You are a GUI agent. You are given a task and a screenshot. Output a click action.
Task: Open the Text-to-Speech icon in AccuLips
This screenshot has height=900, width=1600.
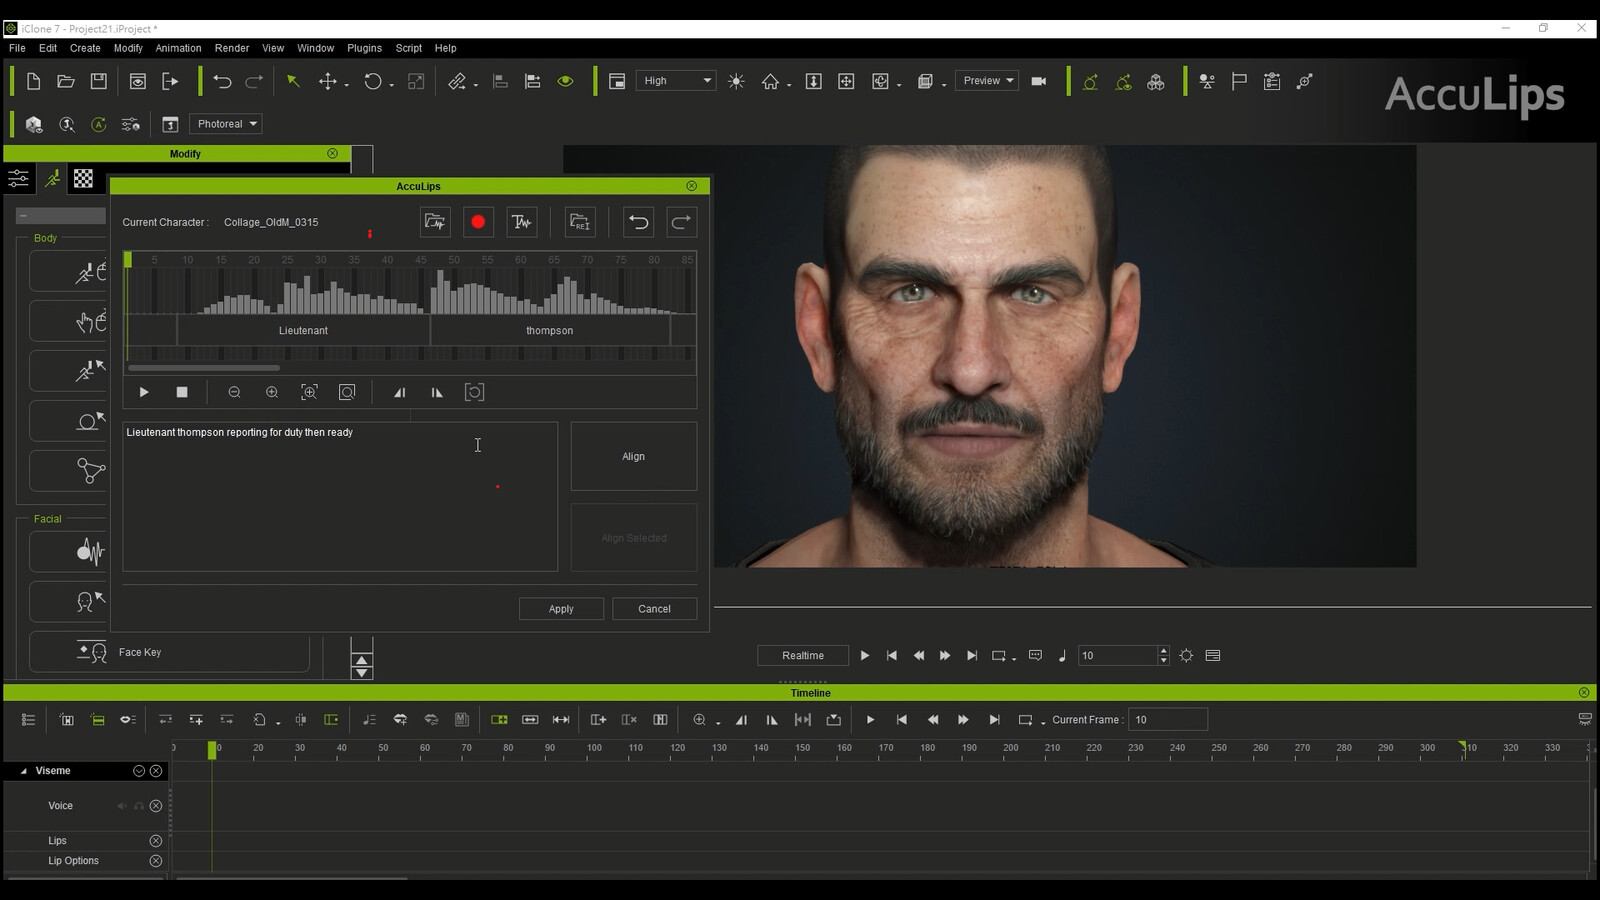(521, 222)
